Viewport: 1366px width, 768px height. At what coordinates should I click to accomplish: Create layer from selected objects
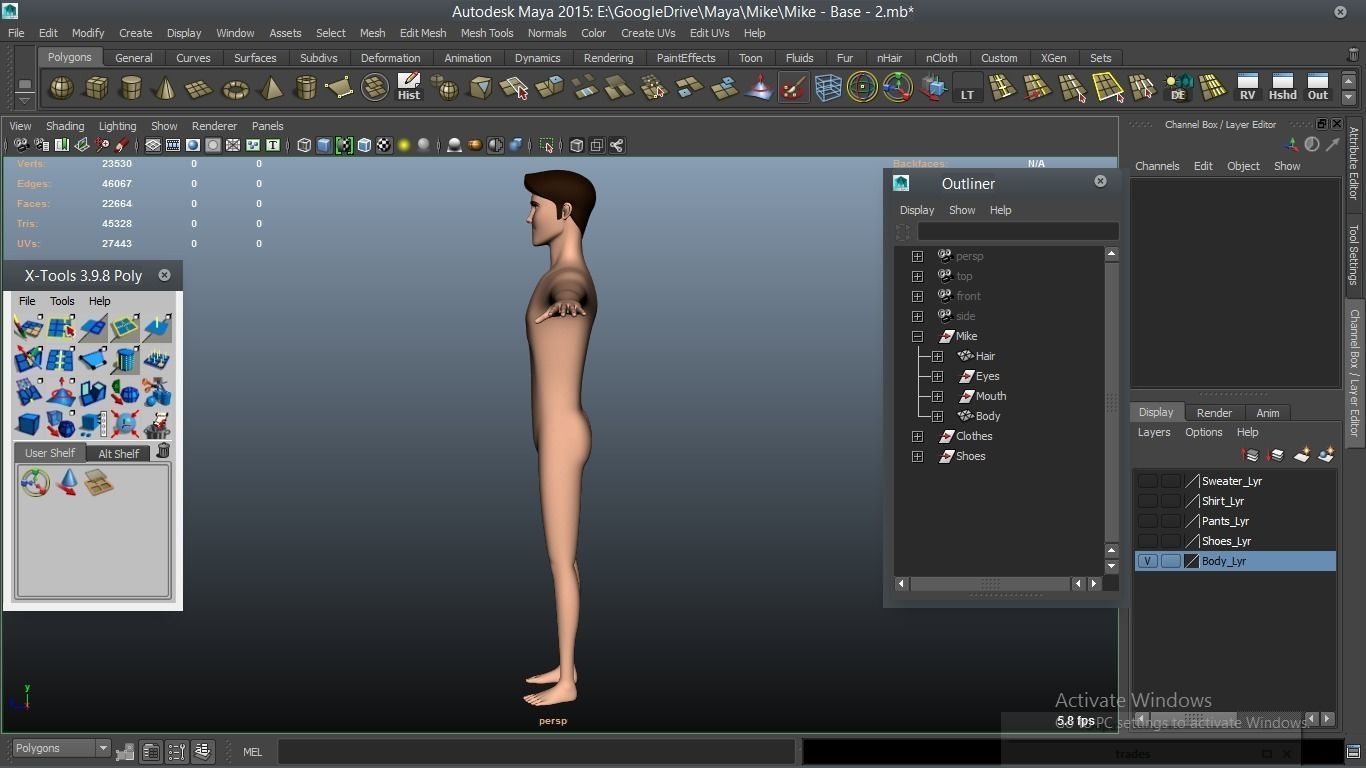pos(1326,455)
